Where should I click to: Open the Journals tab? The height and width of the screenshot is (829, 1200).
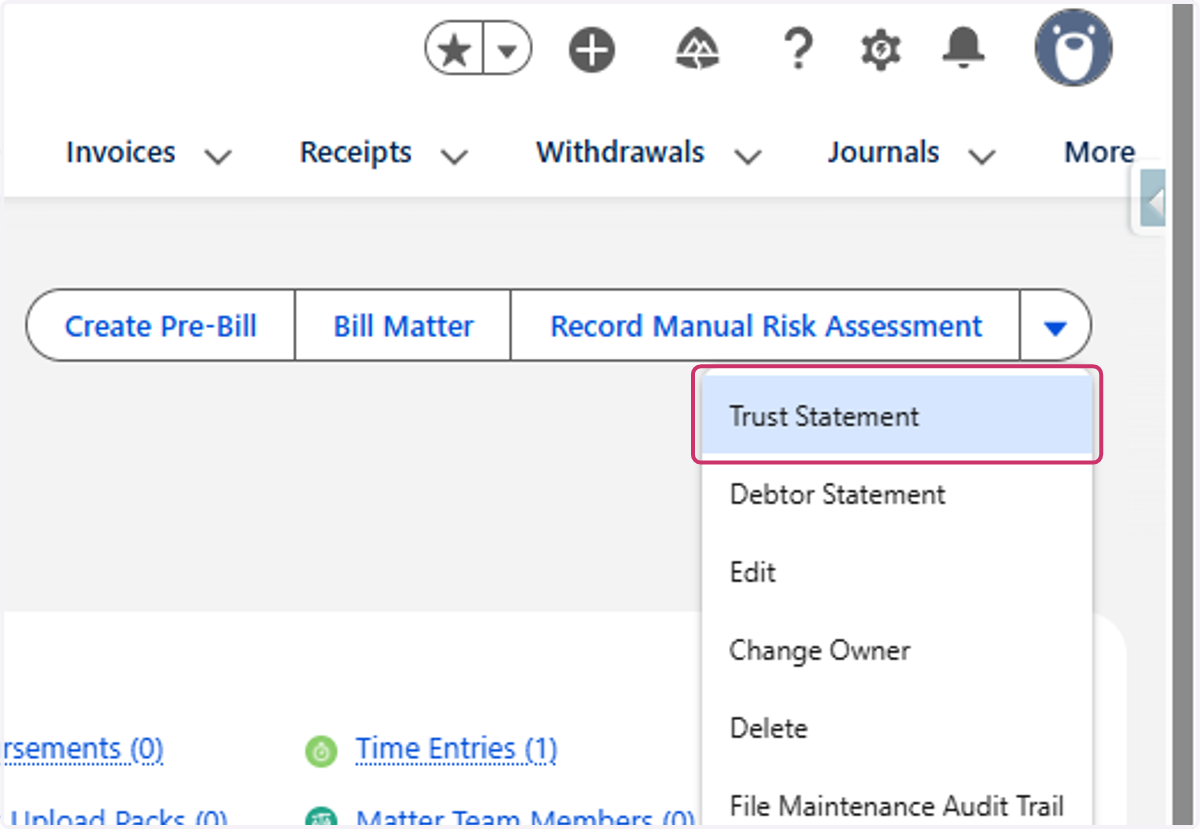tap(883, 152)
